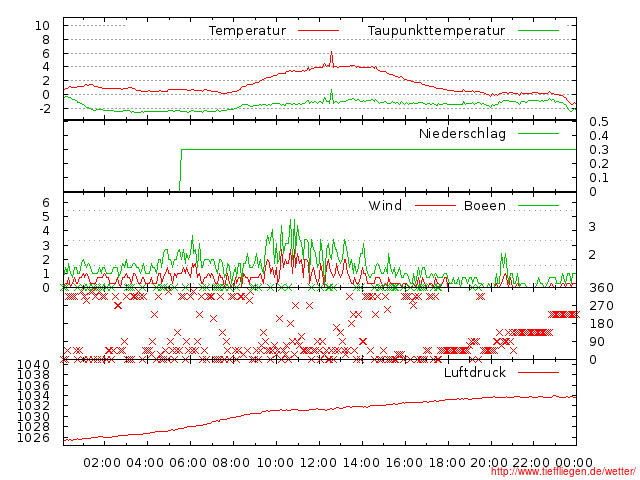Image resolution: width=640 pixels, height=480 pixels.
Task: Click the 1026 pressure axis value
Action: pyautogui.click(x=33, y=438)
